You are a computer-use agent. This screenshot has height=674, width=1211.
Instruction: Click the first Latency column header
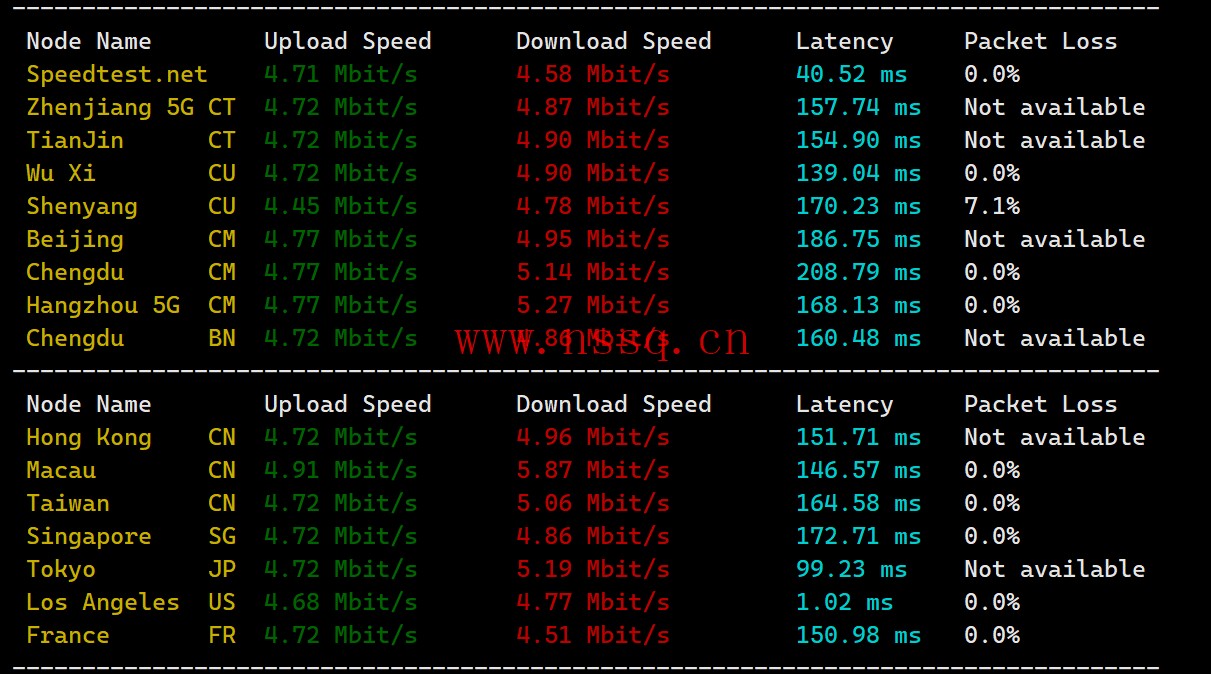click(845, 41)
